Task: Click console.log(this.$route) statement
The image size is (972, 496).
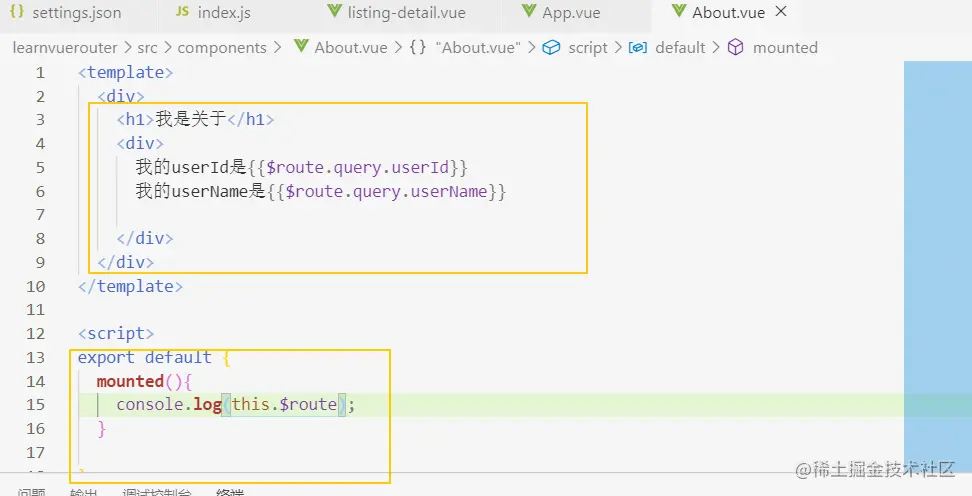Action: [x=236, y=405]
